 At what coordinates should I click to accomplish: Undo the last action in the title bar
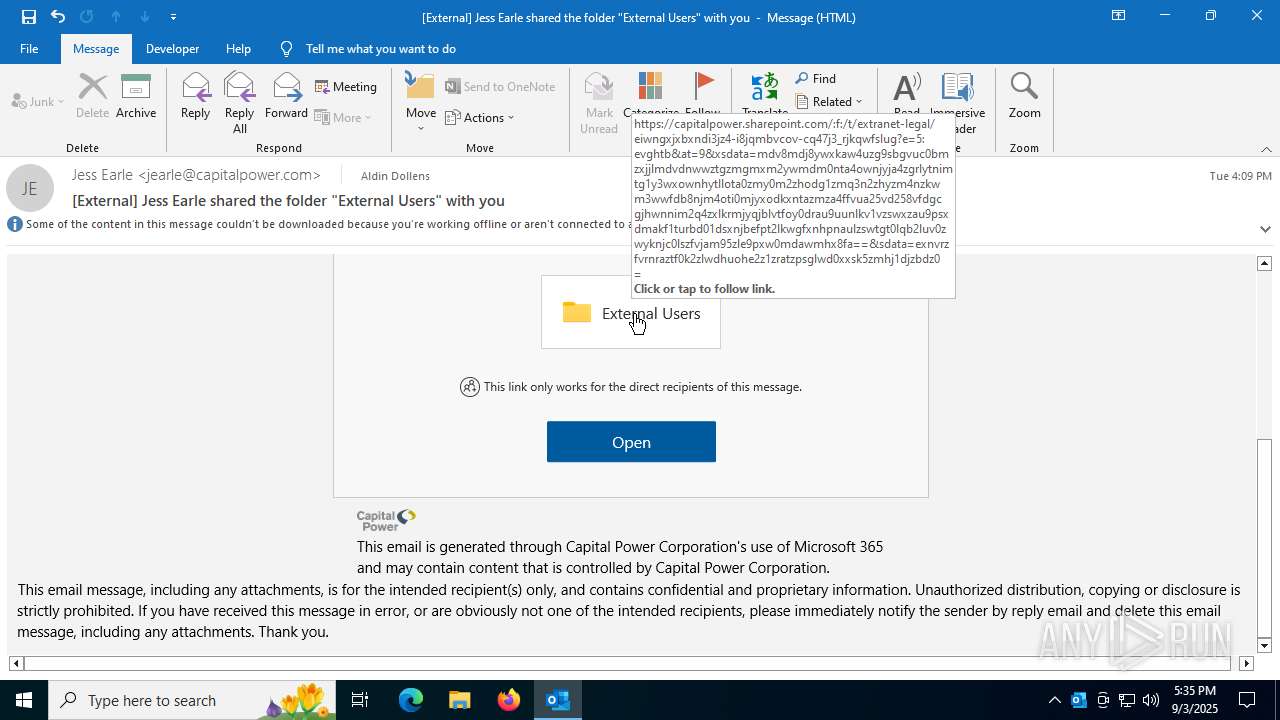click(58, 17)
